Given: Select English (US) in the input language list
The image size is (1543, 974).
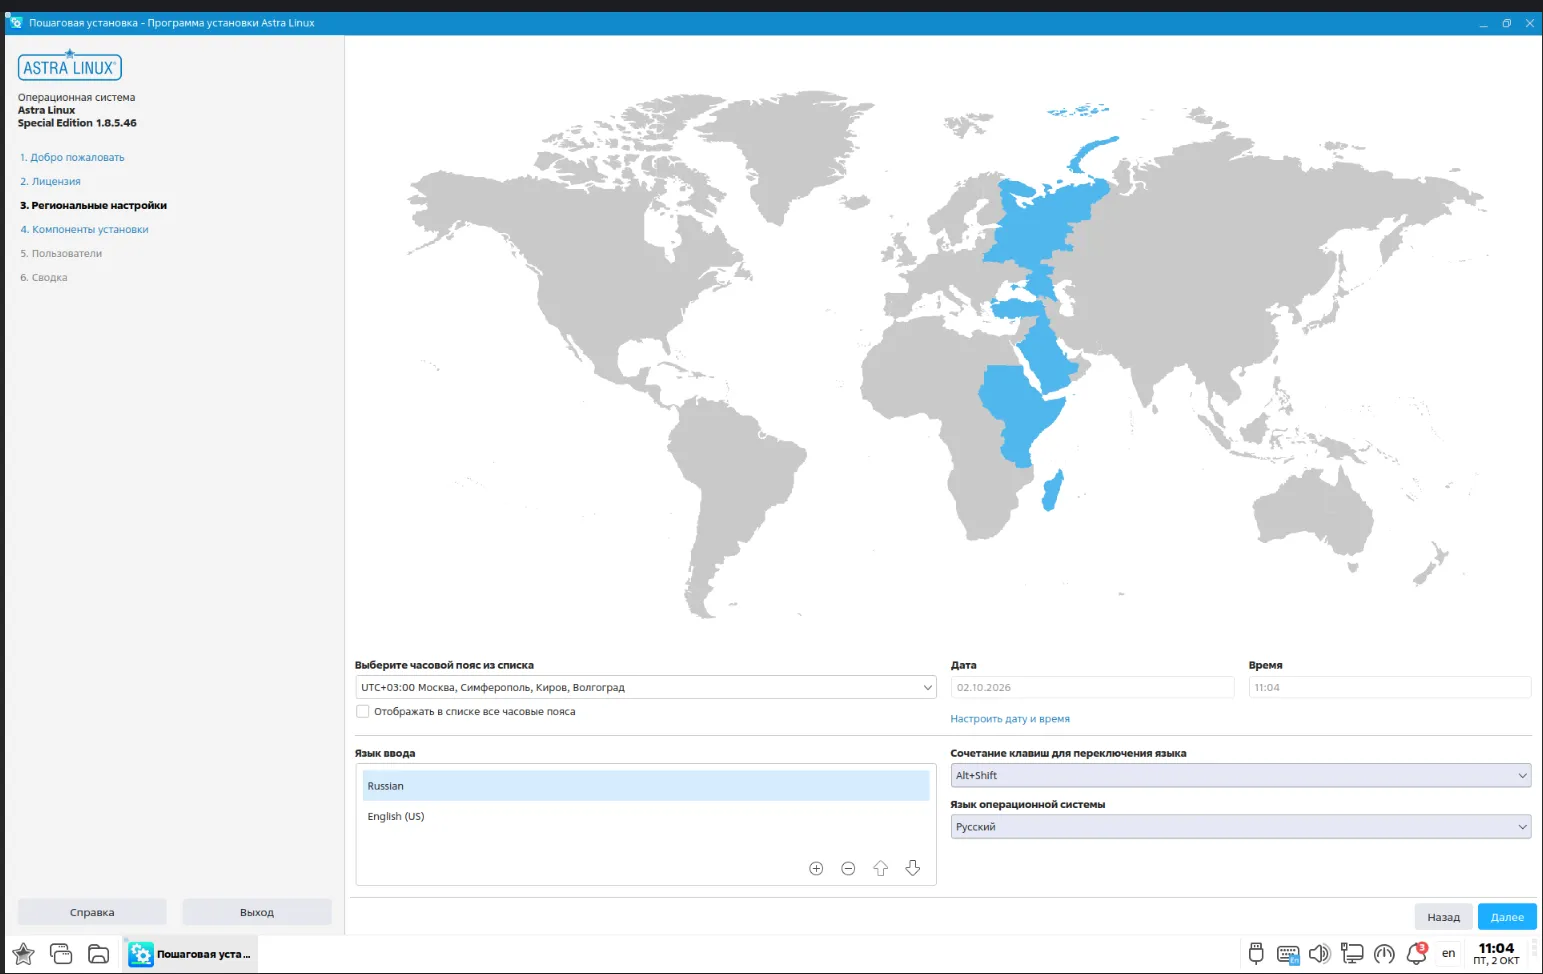Looking at the screenshot, I should (x=646, y=816).
